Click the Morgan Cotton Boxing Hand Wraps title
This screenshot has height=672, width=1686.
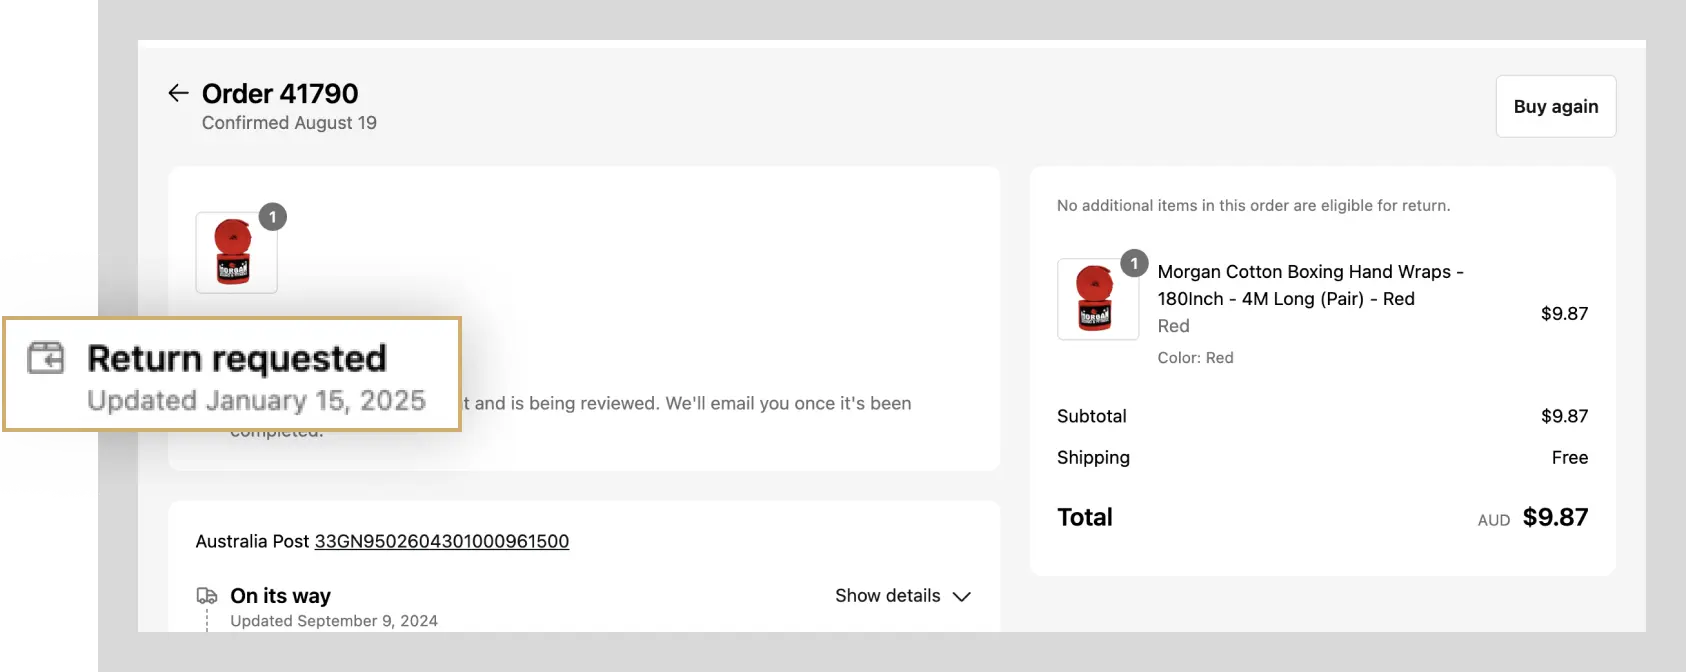pos(1309,285)
